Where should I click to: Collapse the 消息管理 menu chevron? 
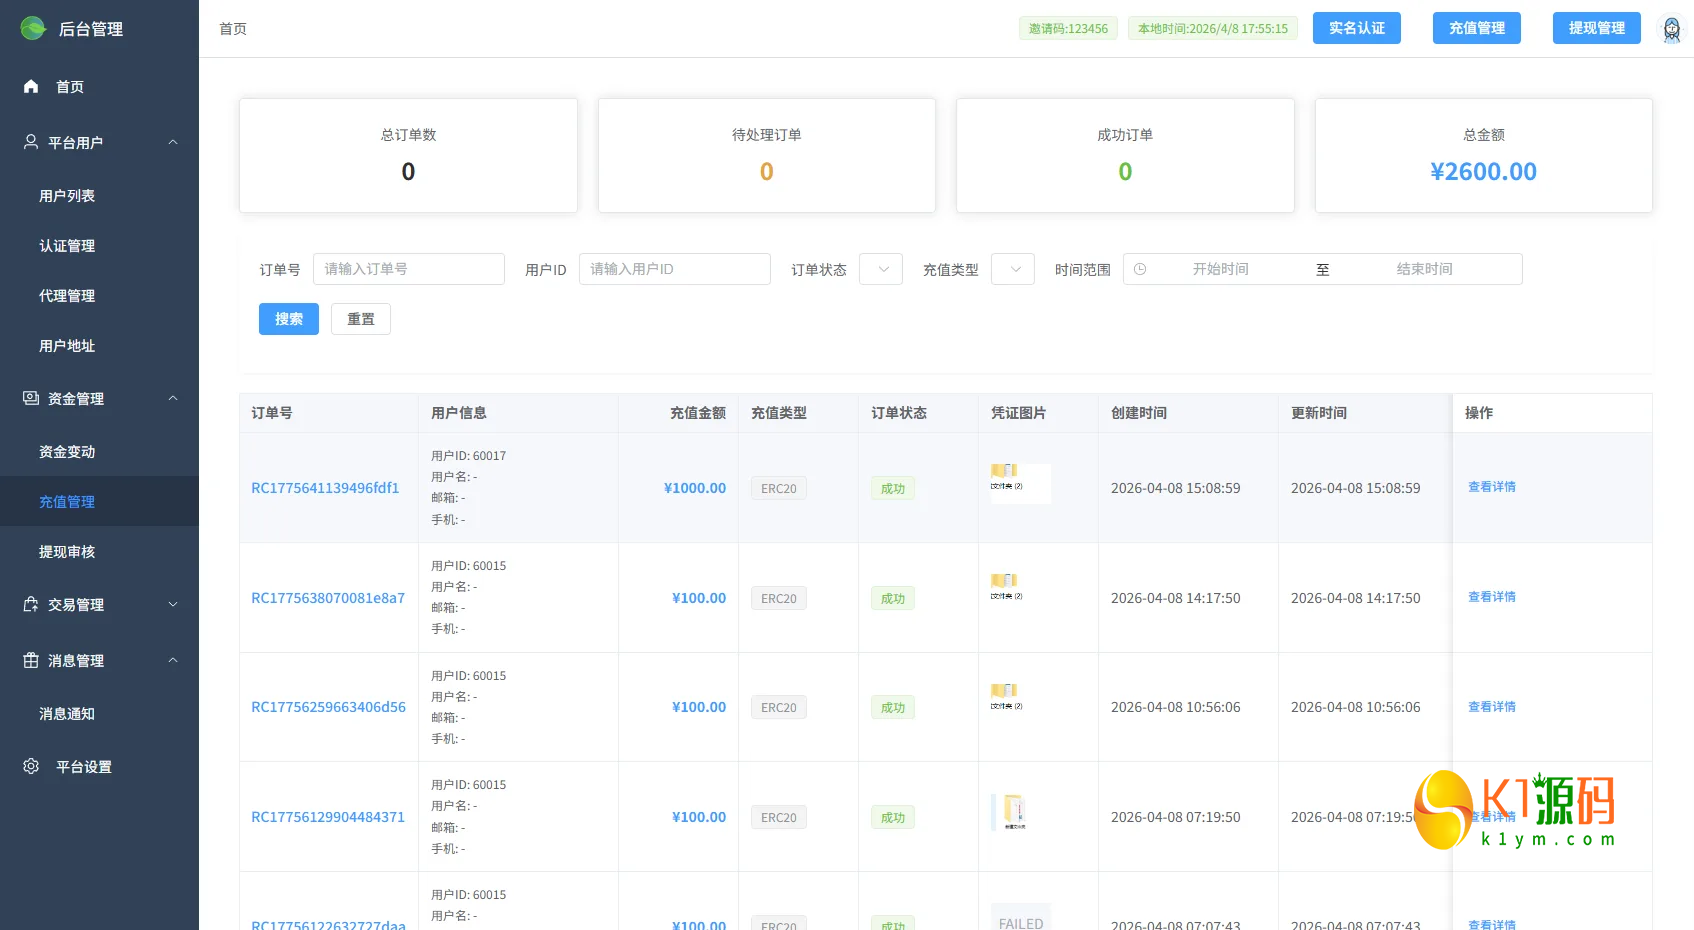tap(173, 660)
